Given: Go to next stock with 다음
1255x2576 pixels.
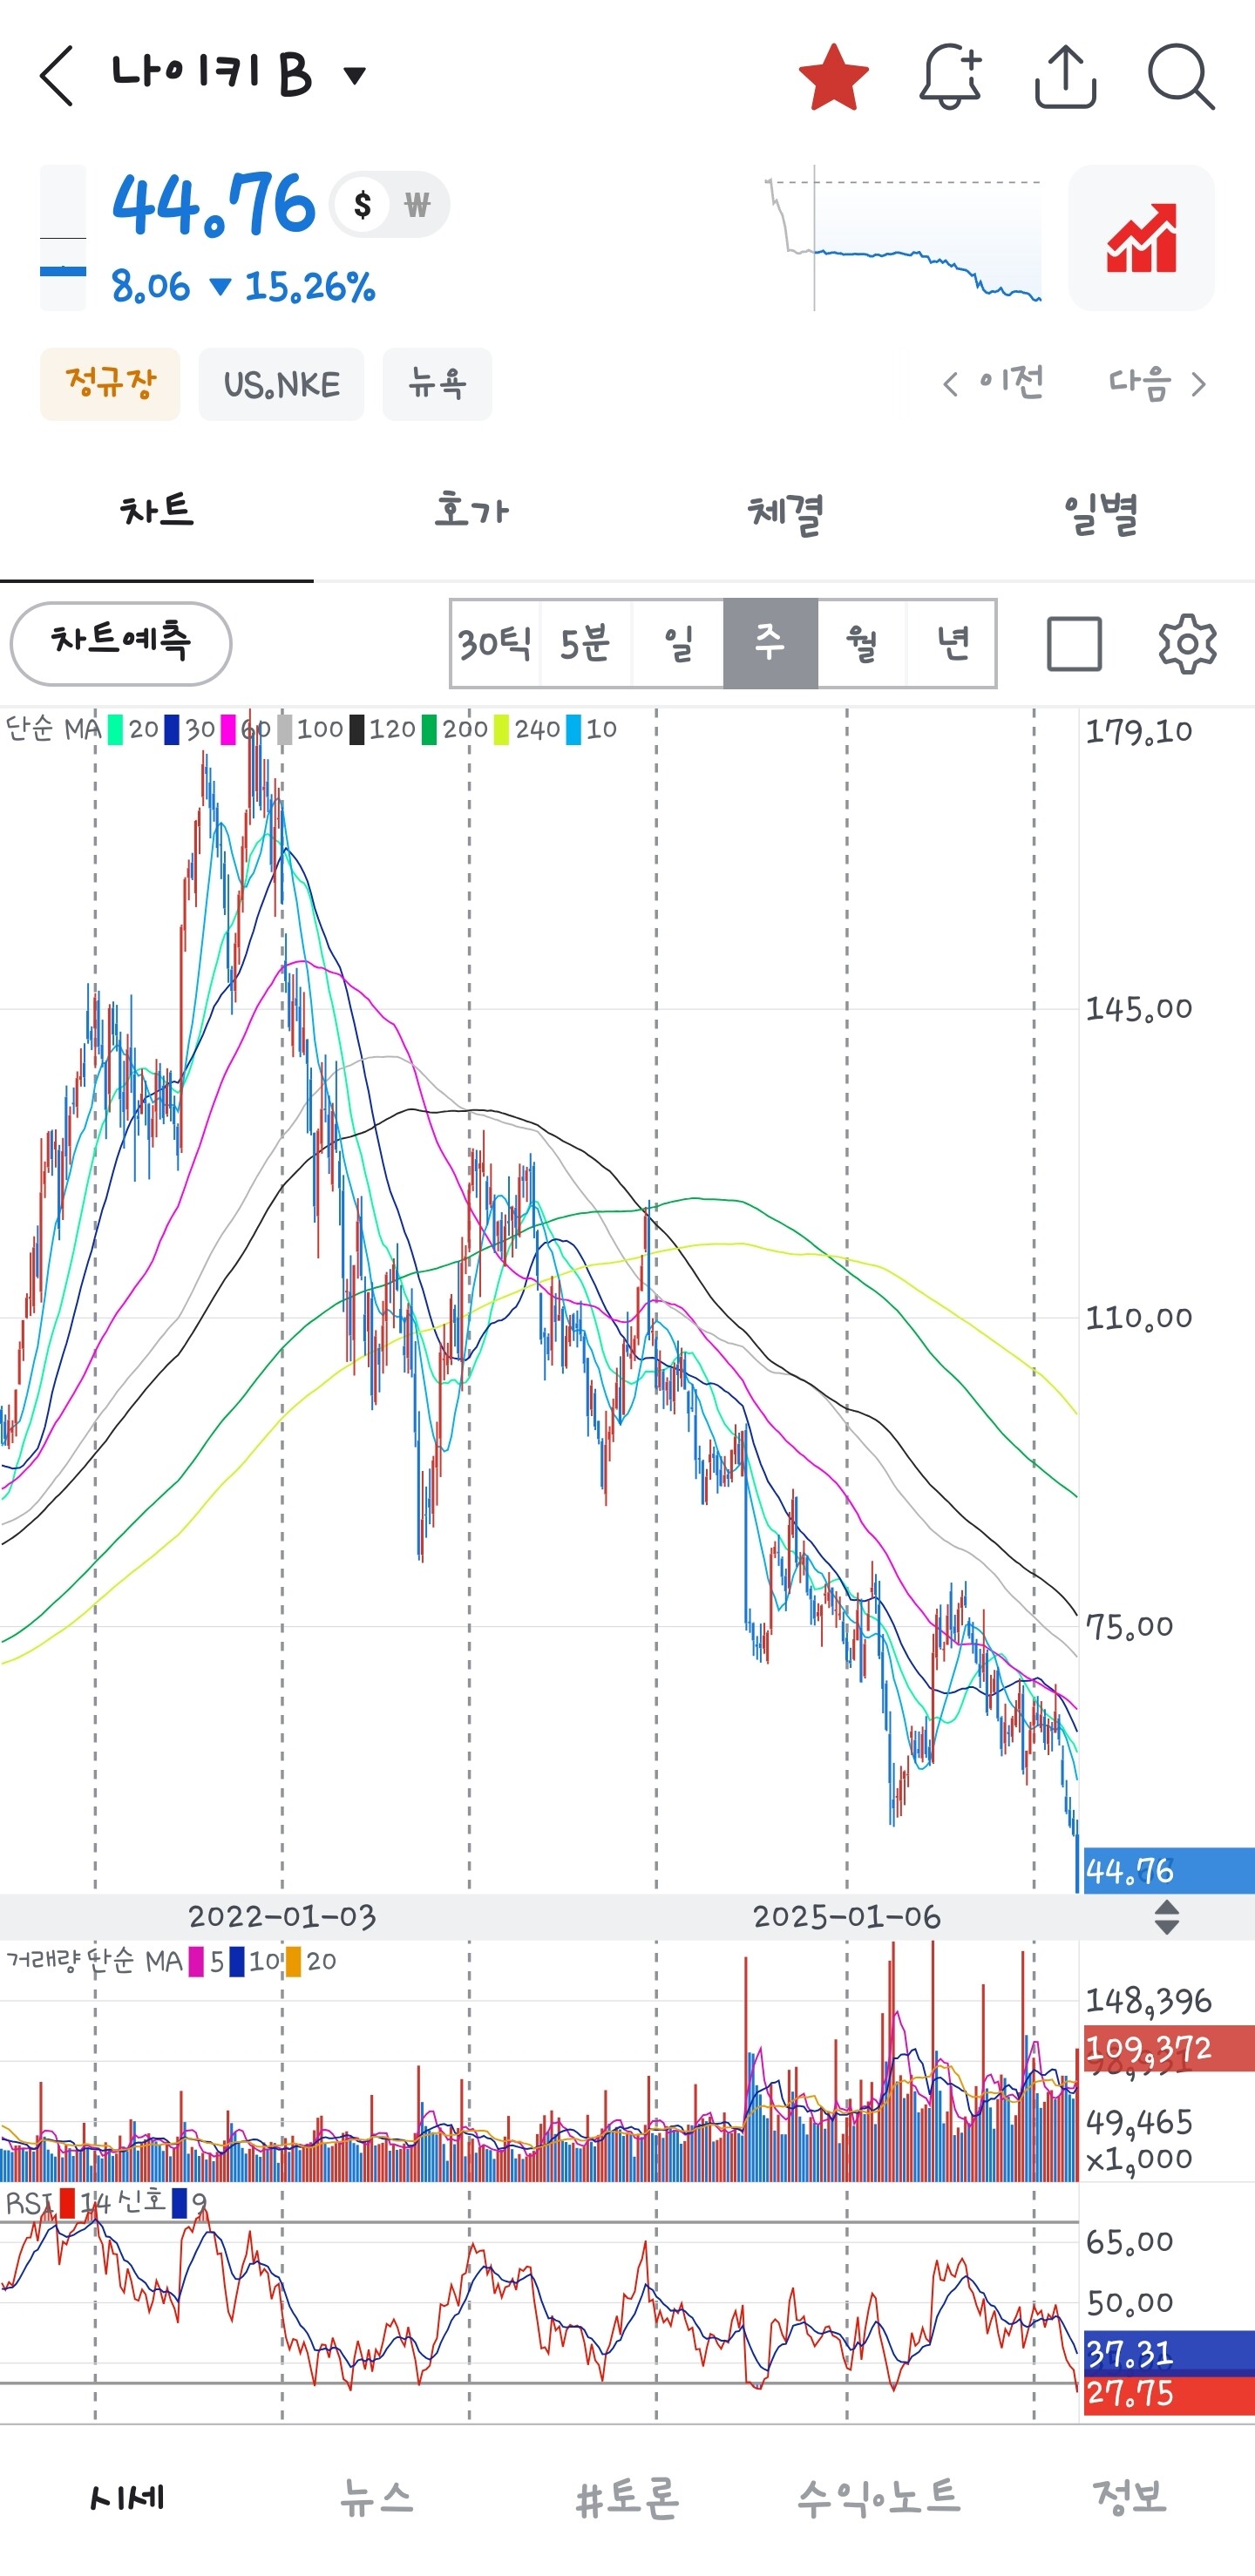Looking at the screenshot, I should 1157,383.
